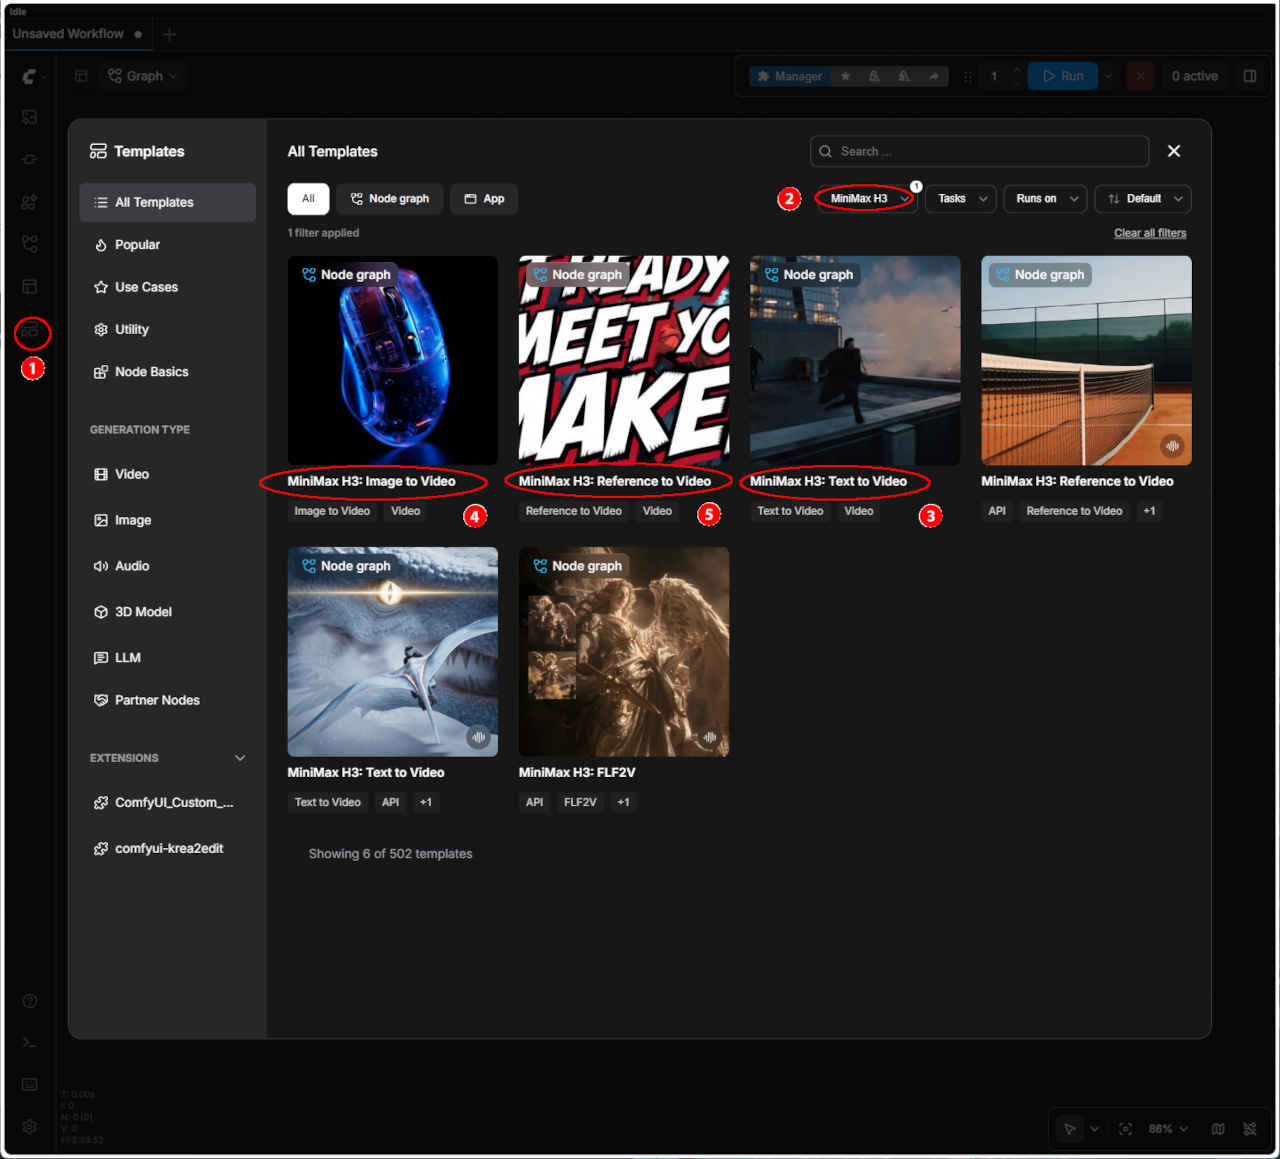Select the Partner Nodes category

click(167, 700)
